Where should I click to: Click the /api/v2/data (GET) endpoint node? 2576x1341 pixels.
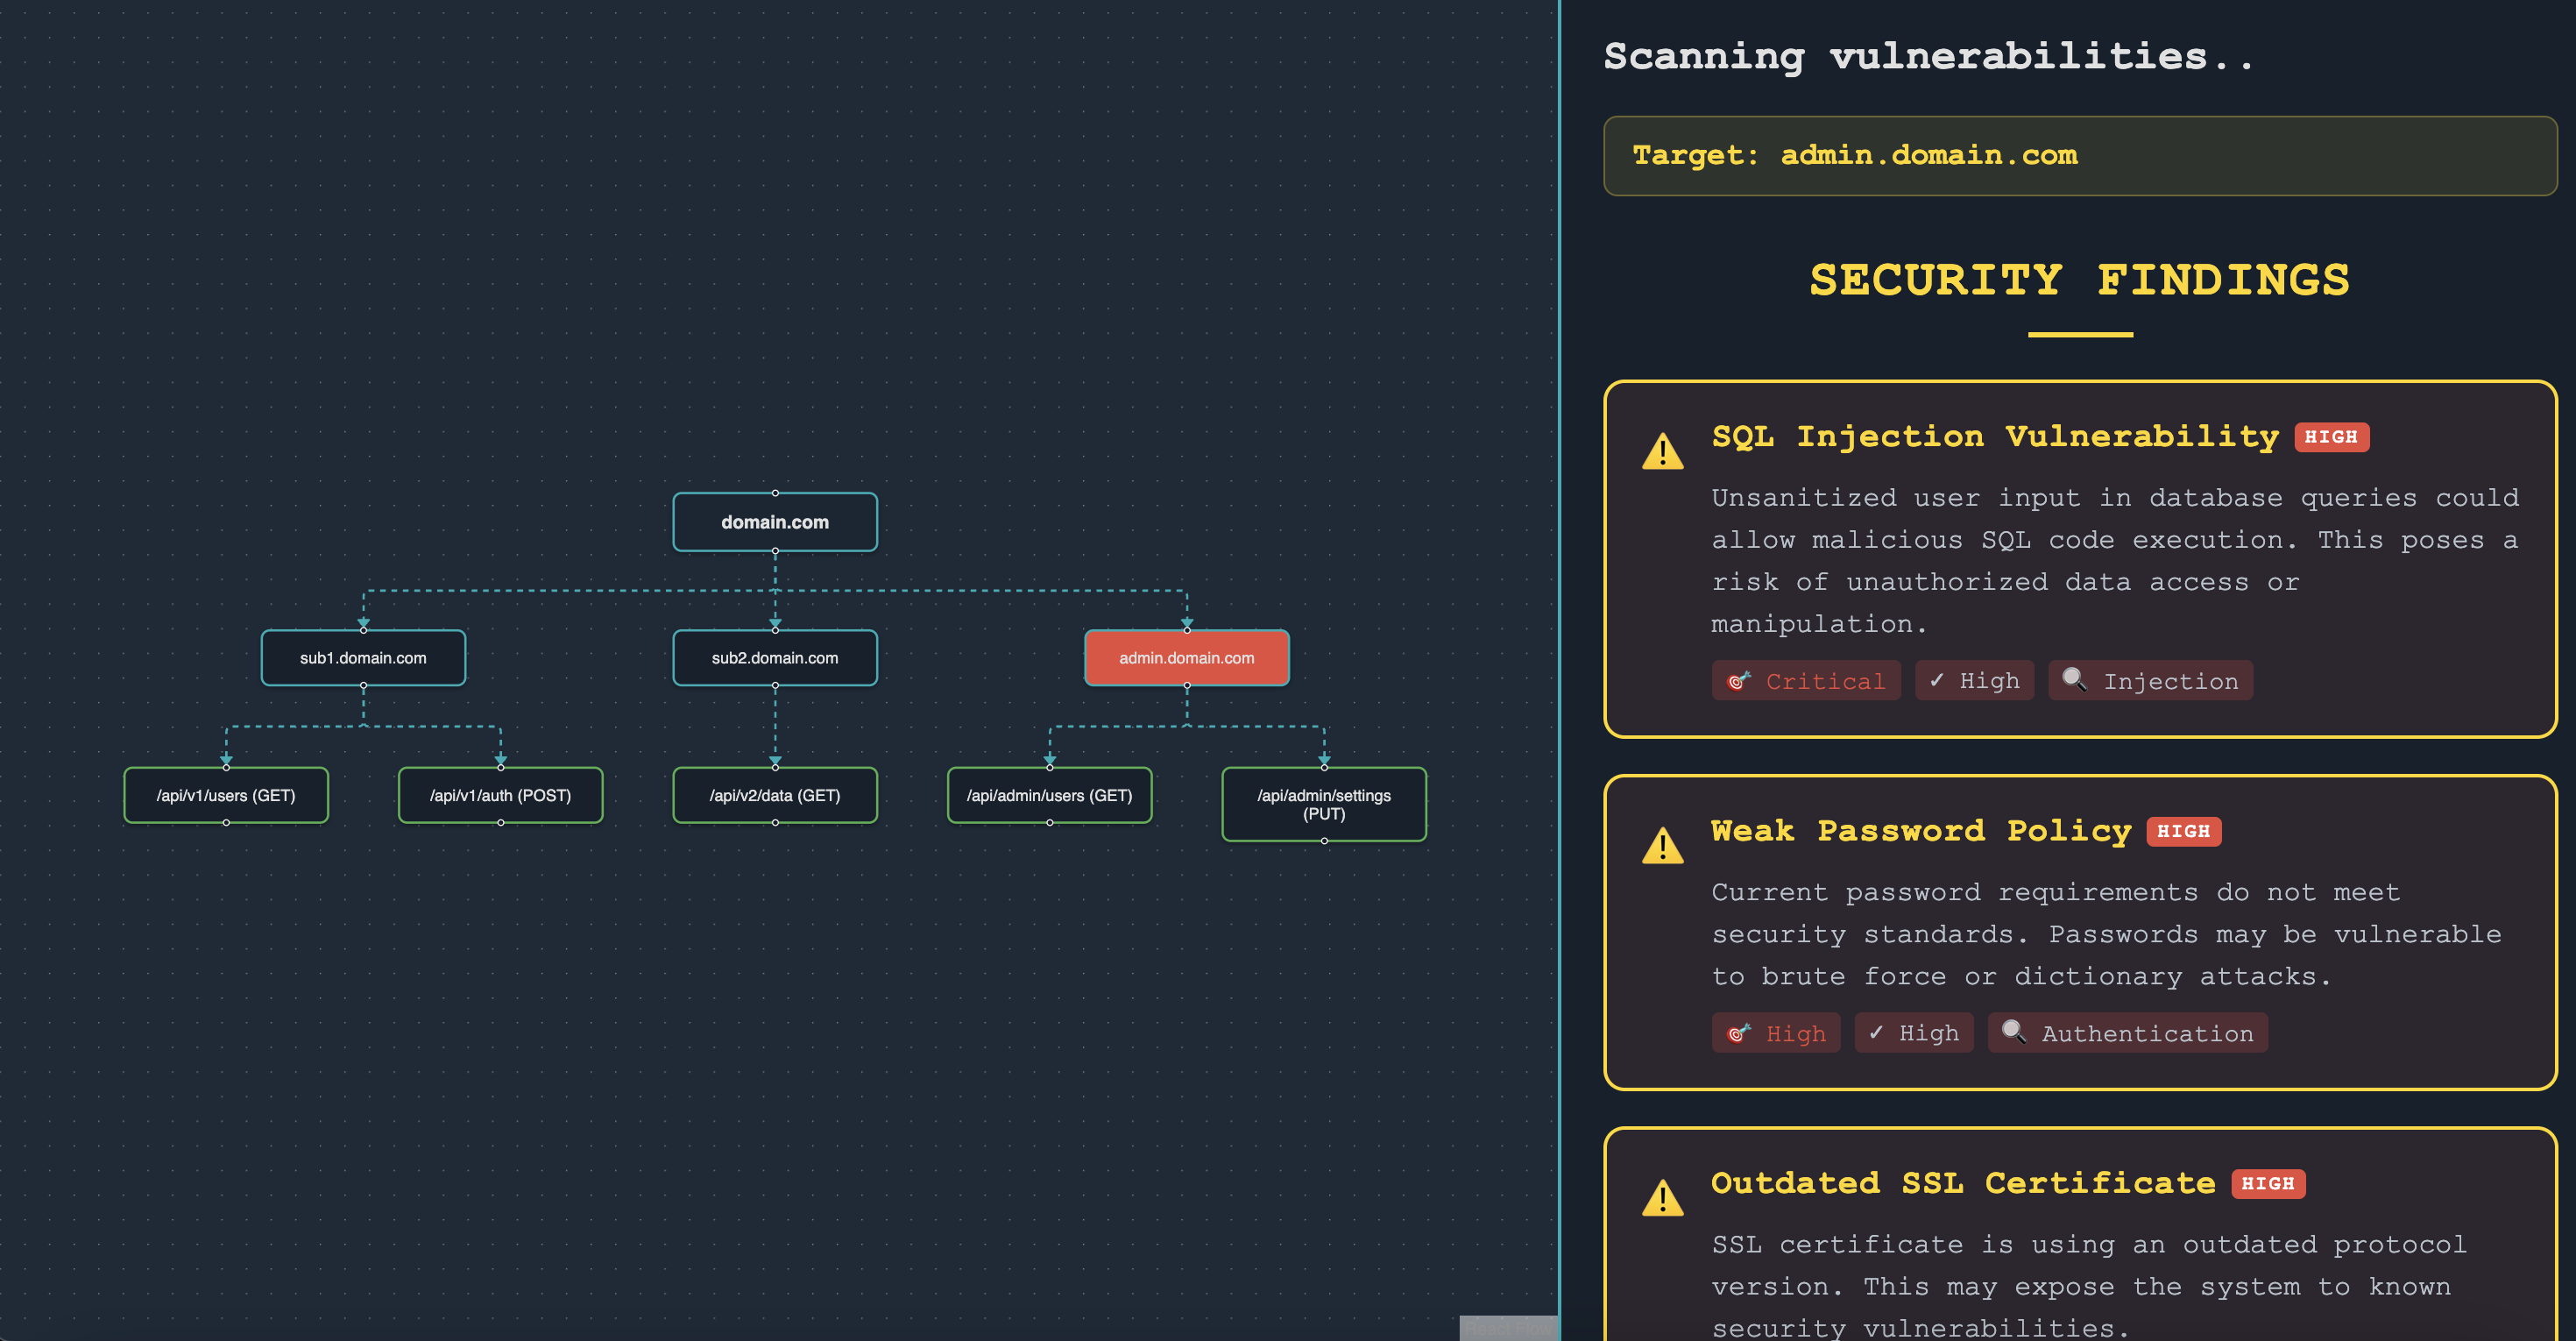coord(775,795)
